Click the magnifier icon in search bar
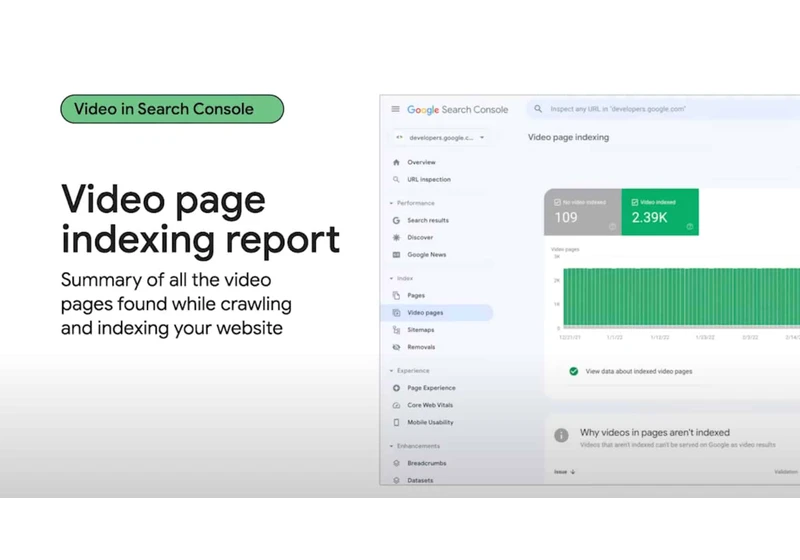 (538, 109)
